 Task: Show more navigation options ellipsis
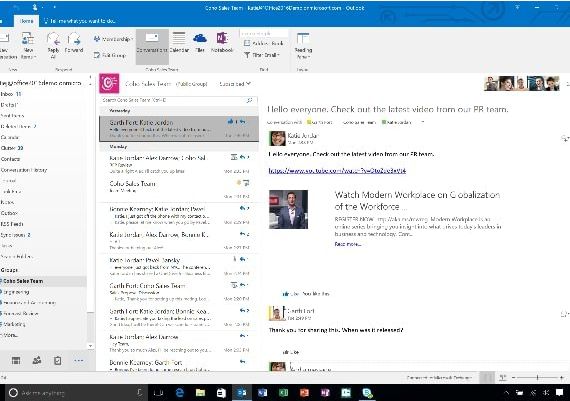coord(79,360)
